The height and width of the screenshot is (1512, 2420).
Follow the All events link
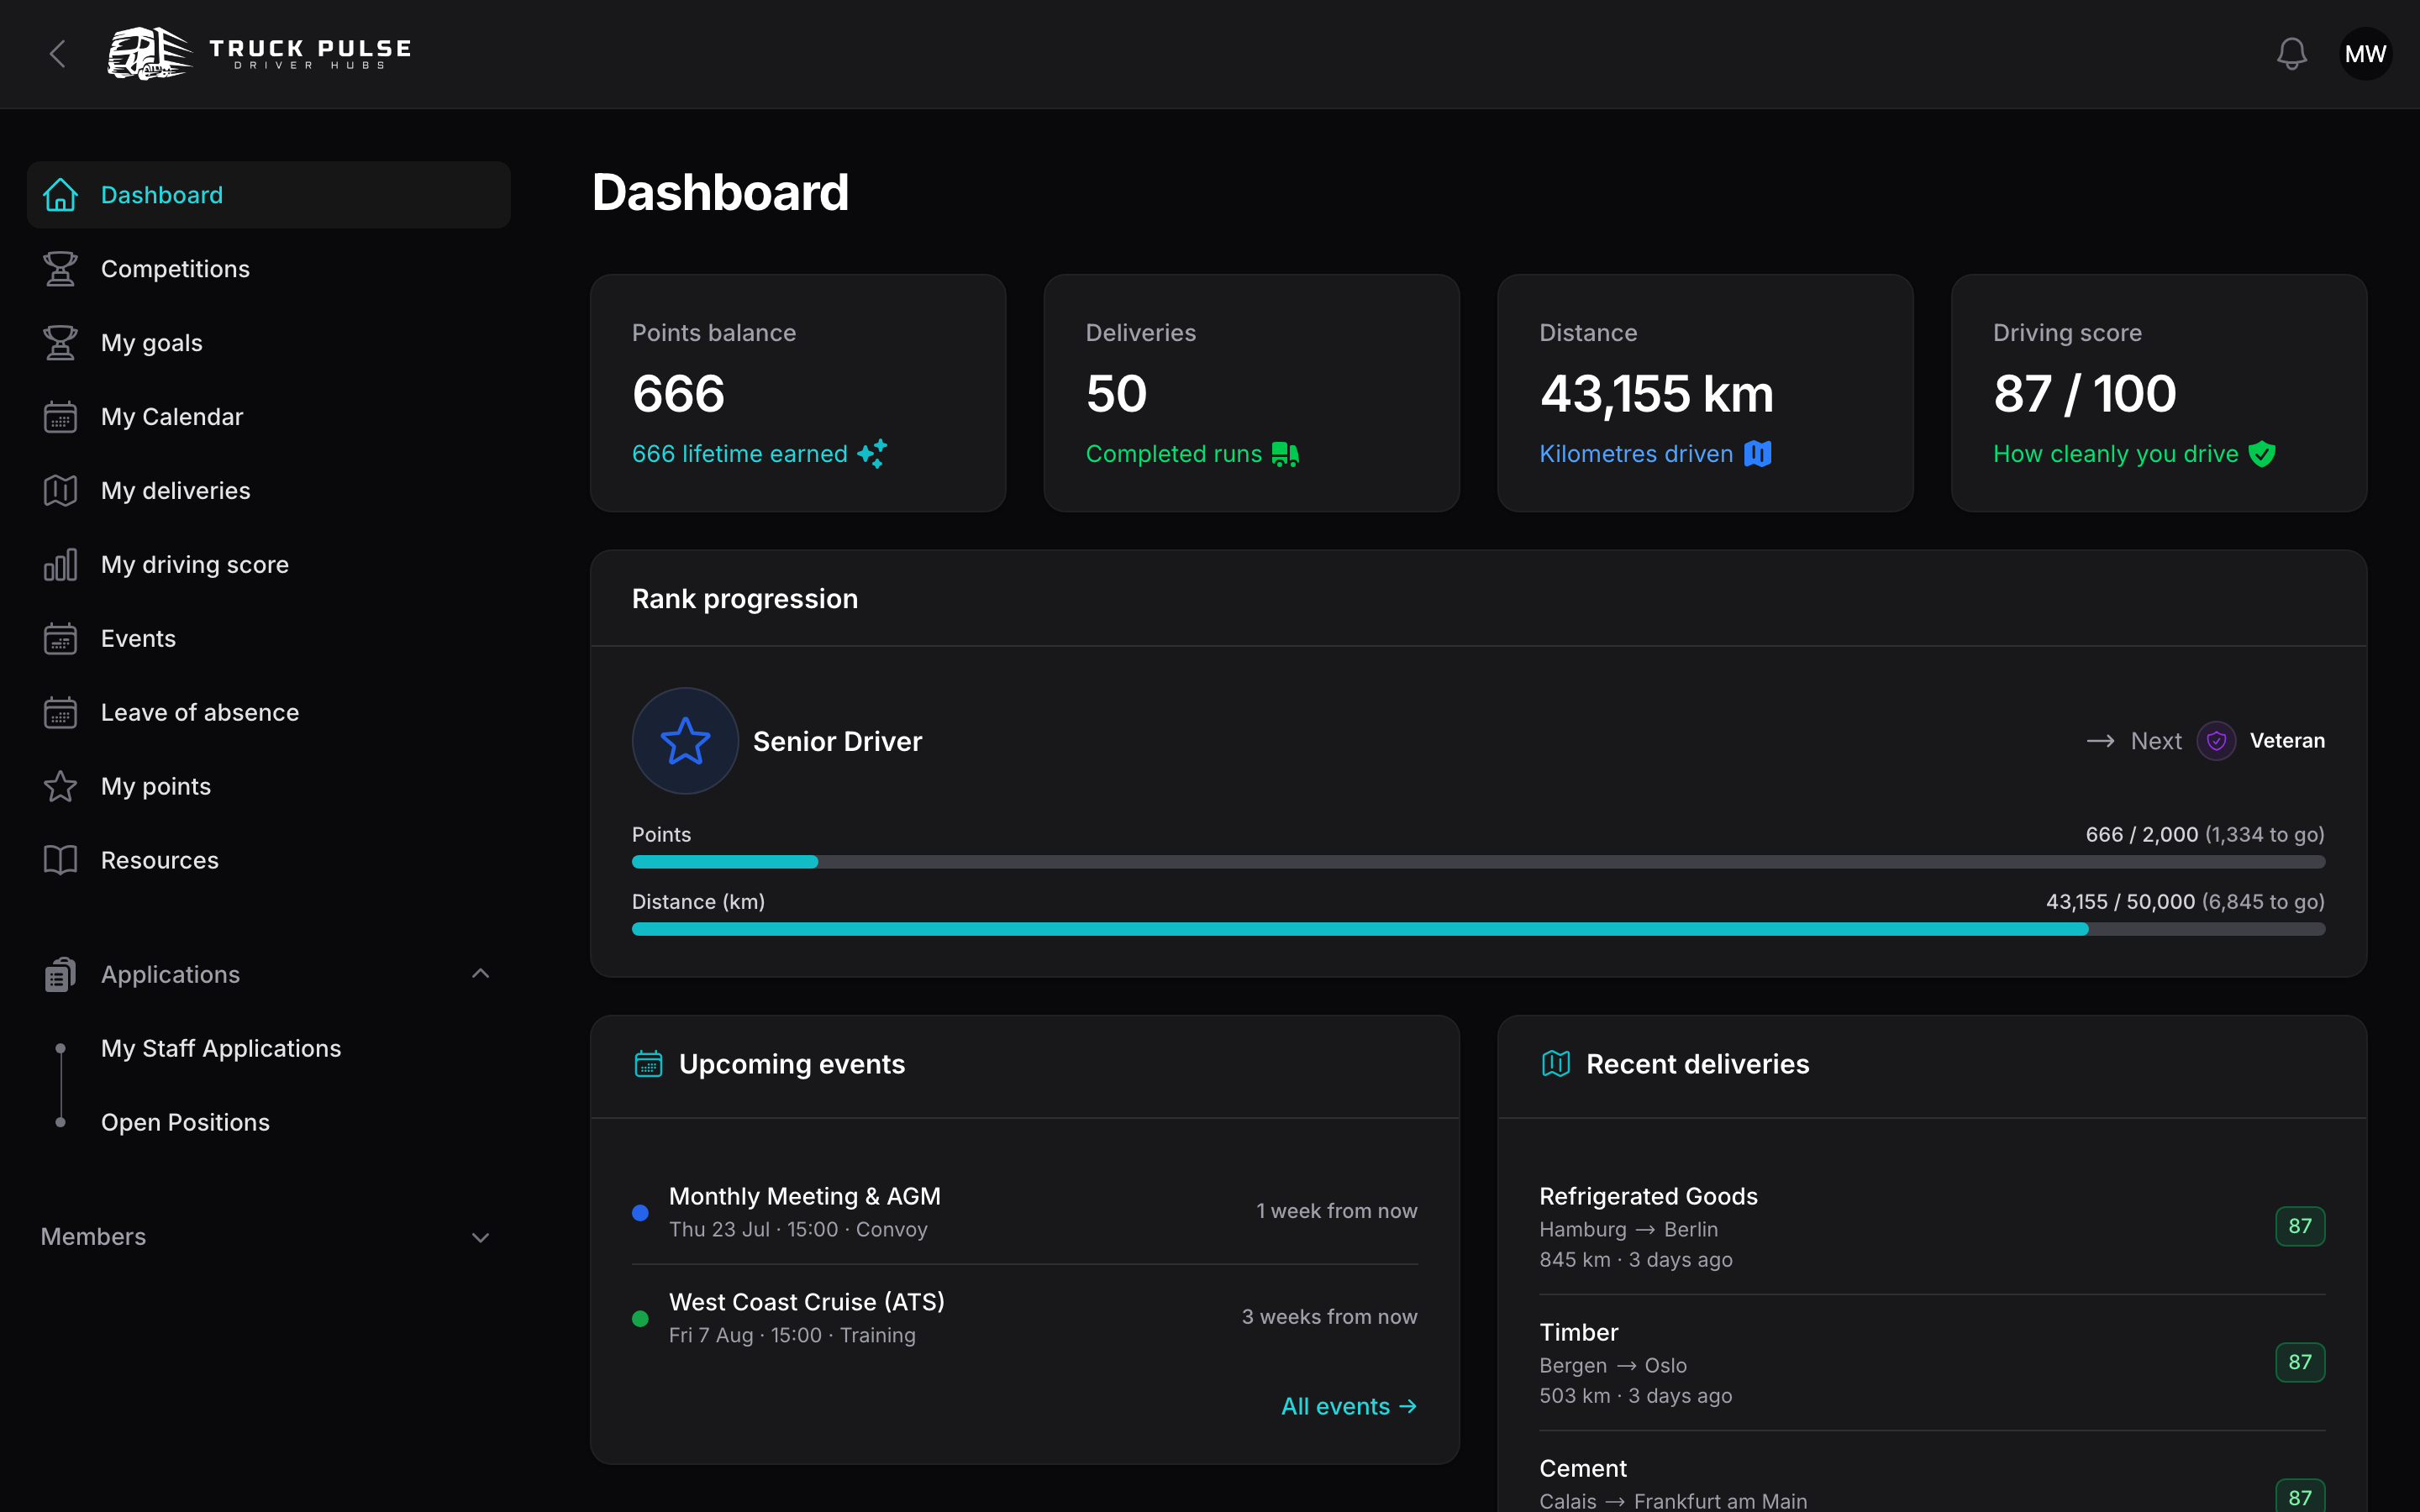pyautogui.click(x=1349, y=1407)
